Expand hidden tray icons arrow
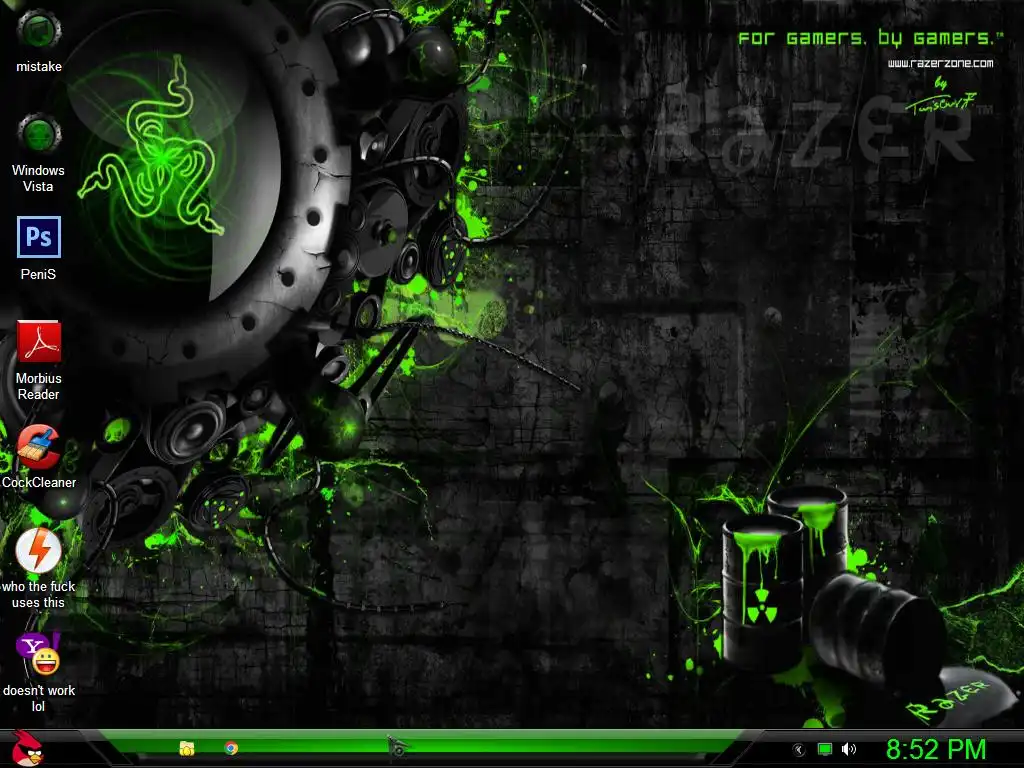The height and width of the screenshot is (768, 1024). (799, 750)
